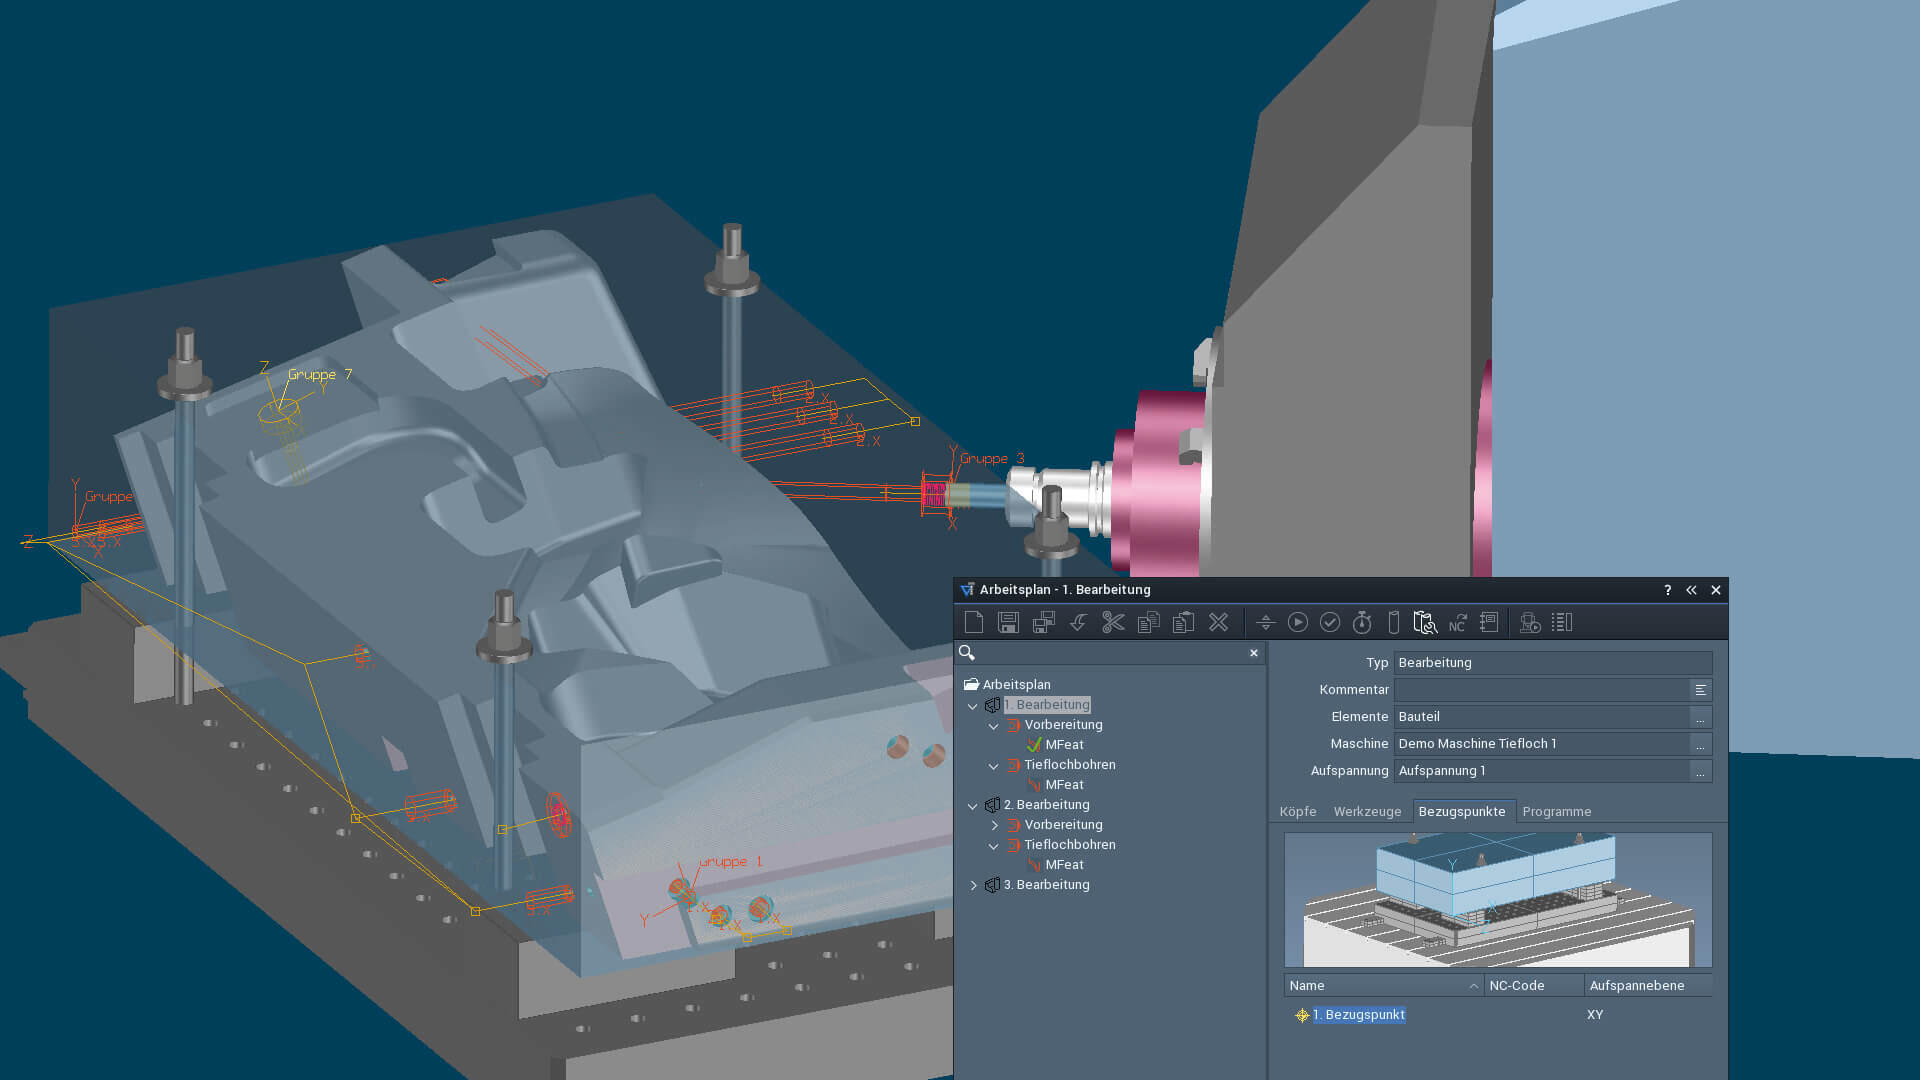Click the scissors cut icon
The height and width of the screenshot is (1080, 1920).
[x=1113, y=622]
